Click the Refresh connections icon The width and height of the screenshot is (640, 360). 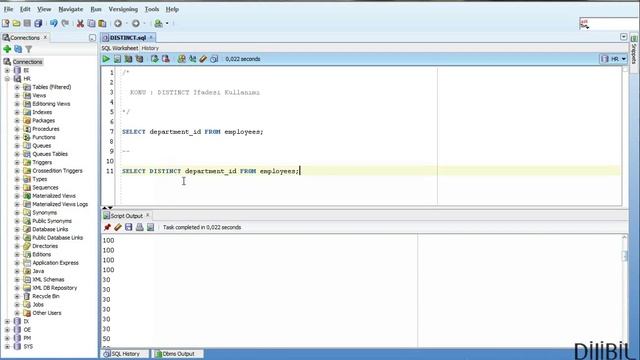tap(18, 49)
